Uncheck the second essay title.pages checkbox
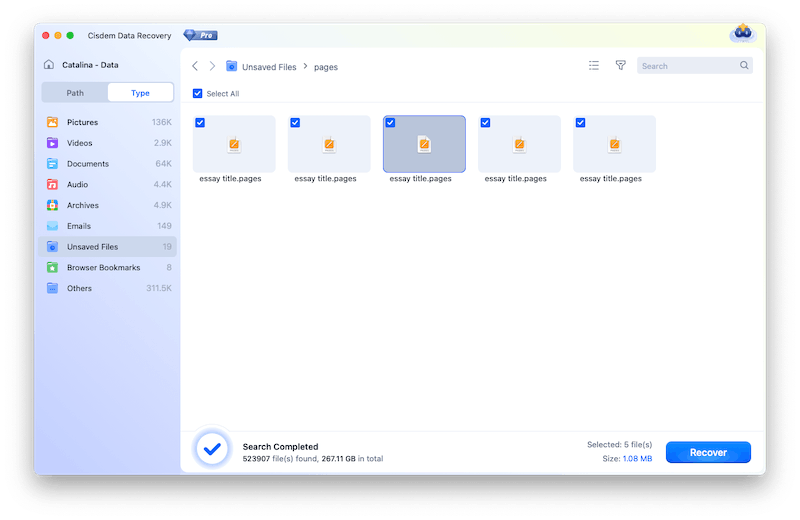800x520 pixels. point(295,122)
